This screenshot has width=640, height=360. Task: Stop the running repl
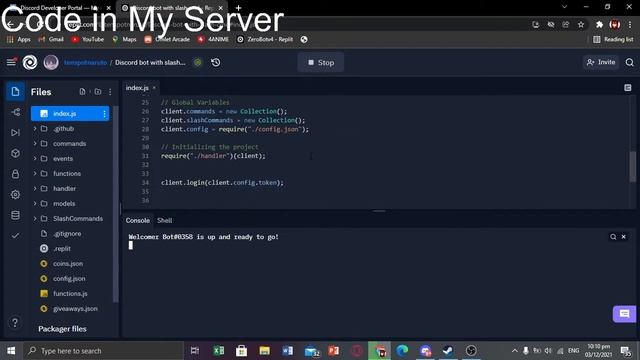pyautogui.click(x=321, y=62)
